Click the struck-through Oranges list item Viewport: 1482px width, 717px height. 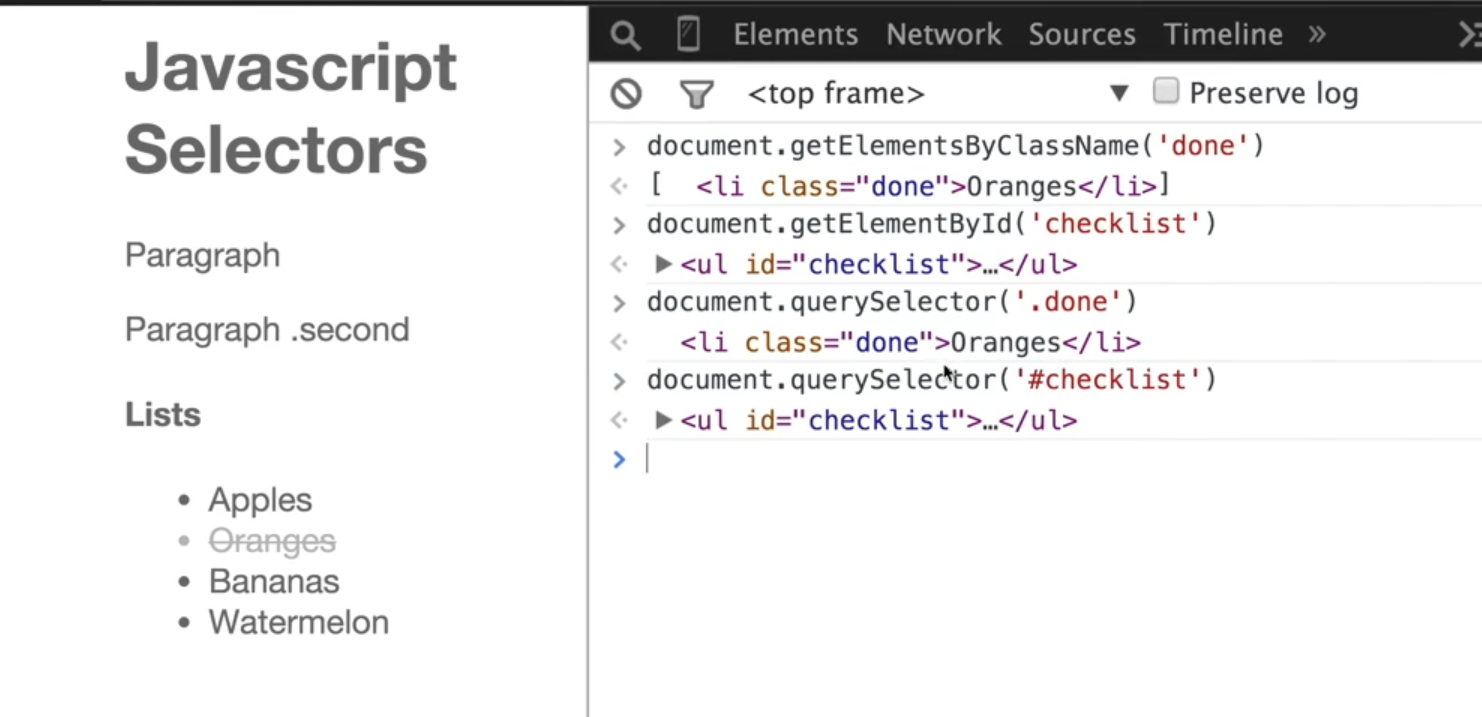point(272,541)
